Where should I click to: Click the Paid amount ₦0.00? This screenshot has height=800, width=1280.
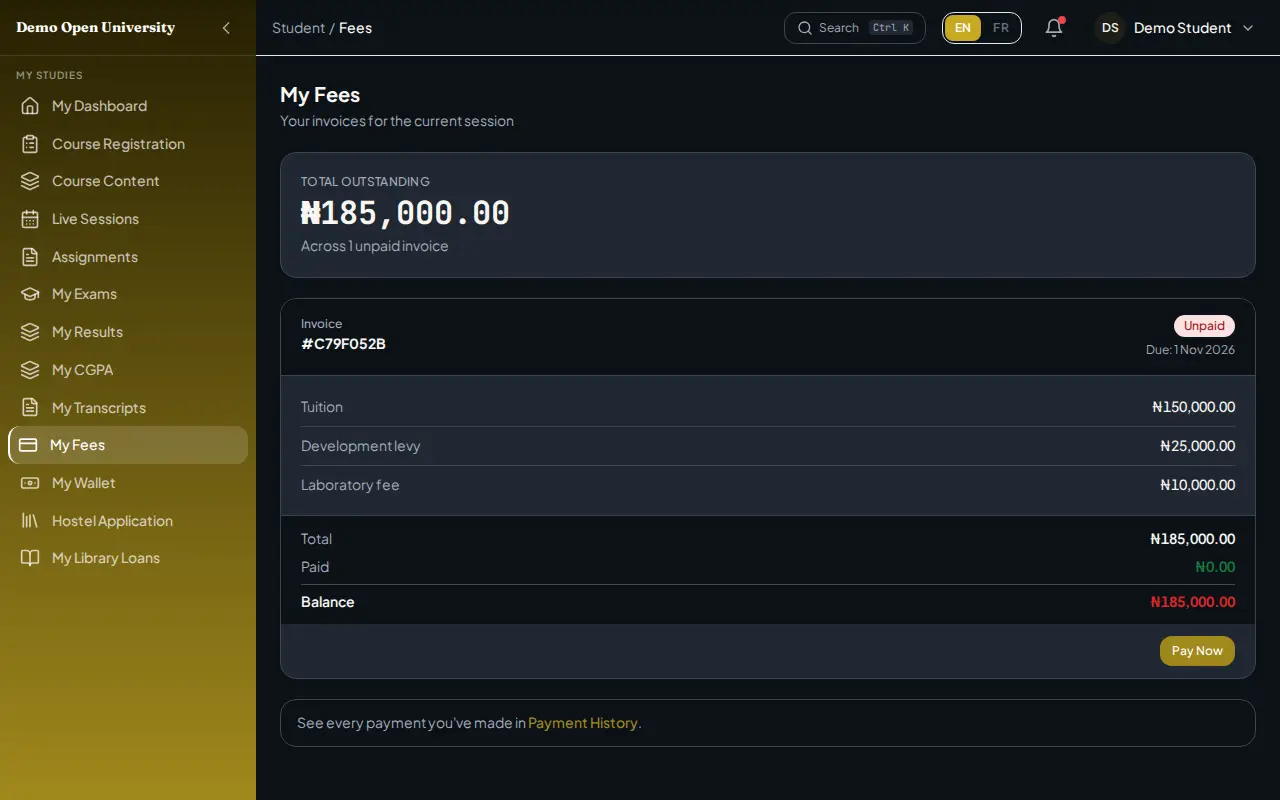(1215, 567)
